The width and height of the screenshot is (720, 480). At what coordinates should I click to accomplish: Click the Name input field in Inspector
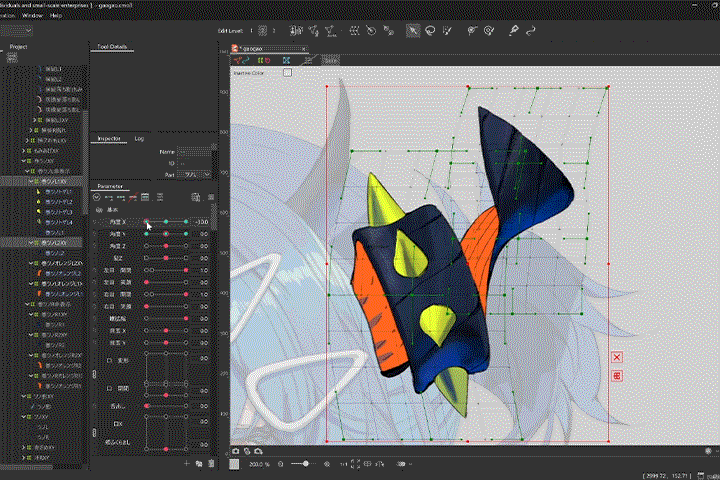coord(194,152)
